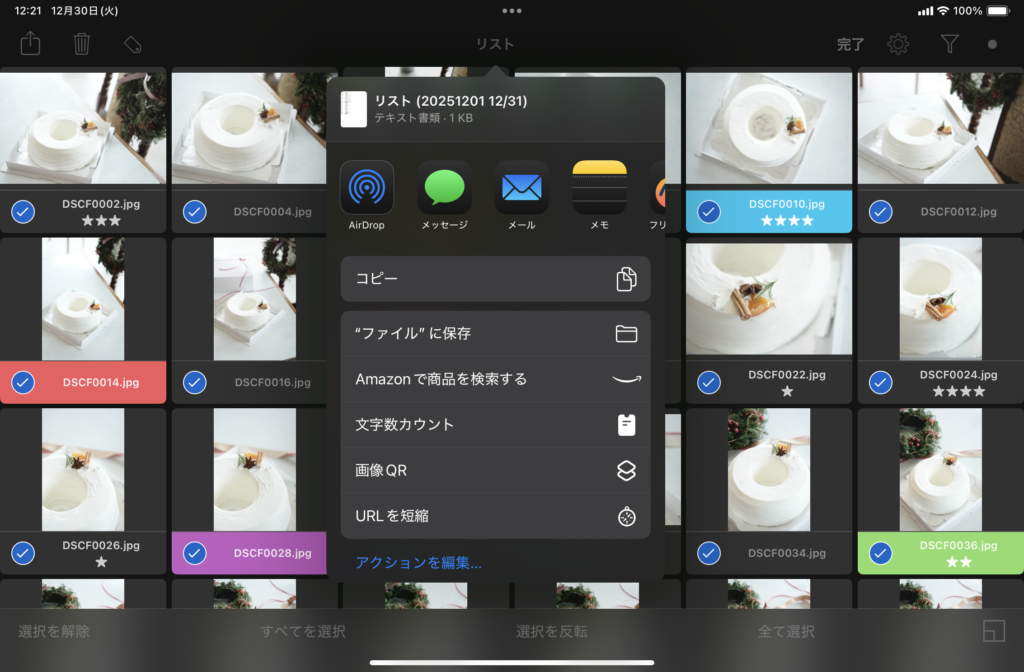Viewport: 1024px width, 672px height.
Task: Open settings with the gear icon
Action: (898, 44)
